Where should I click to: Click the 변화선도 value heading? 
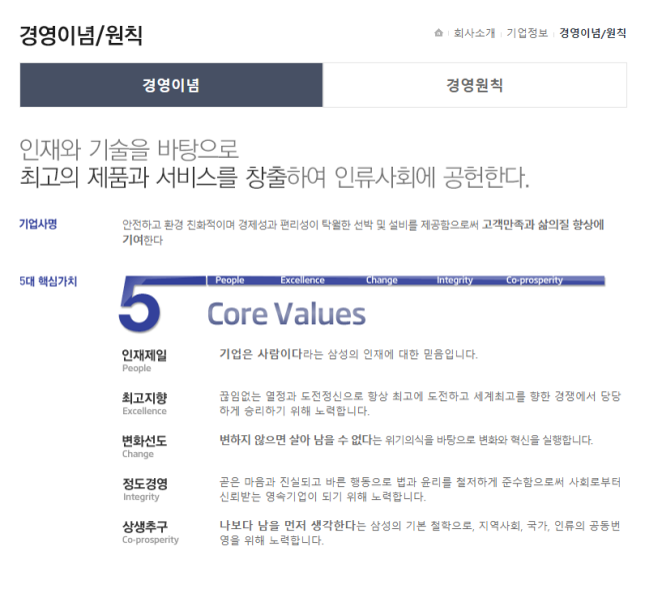point(144,440)
